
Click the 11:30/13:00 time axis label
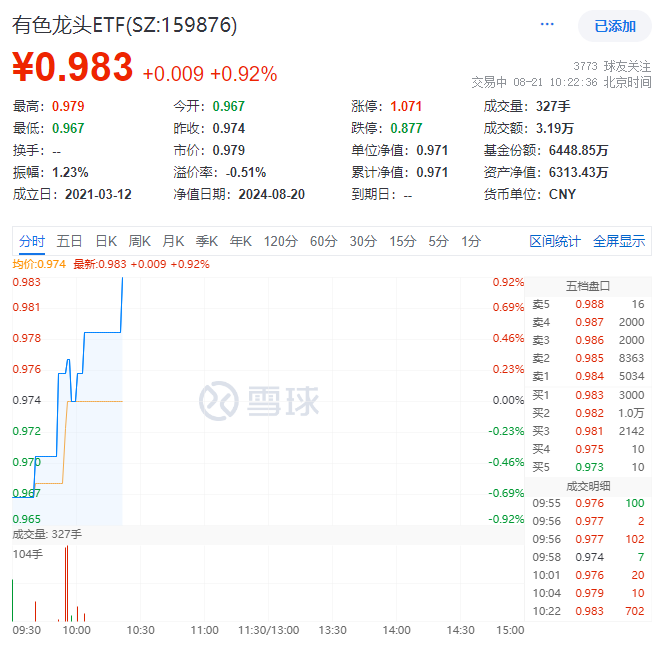pyautogui.click(x=268, y=631)
